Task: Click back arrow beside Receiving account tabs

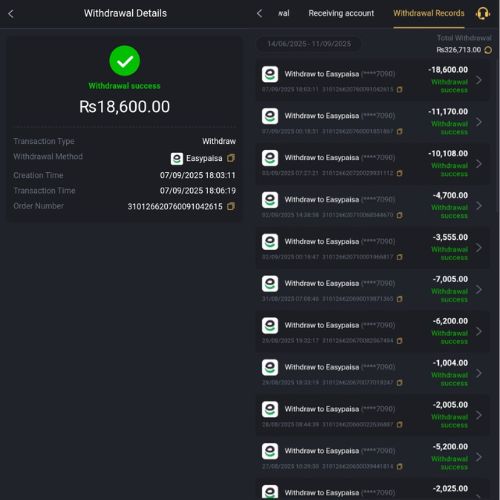Action: click(x=260, y=14)
